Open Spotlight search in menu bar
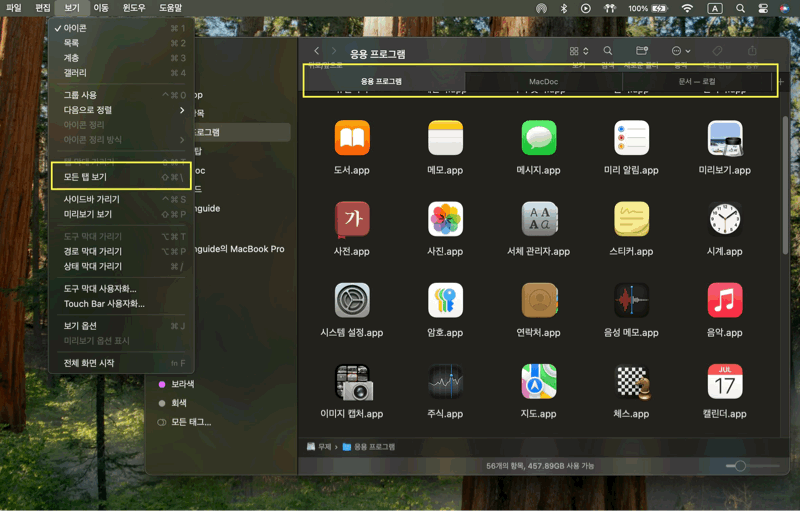The width and height of the screenshot is (800, 511). point(740,8)
